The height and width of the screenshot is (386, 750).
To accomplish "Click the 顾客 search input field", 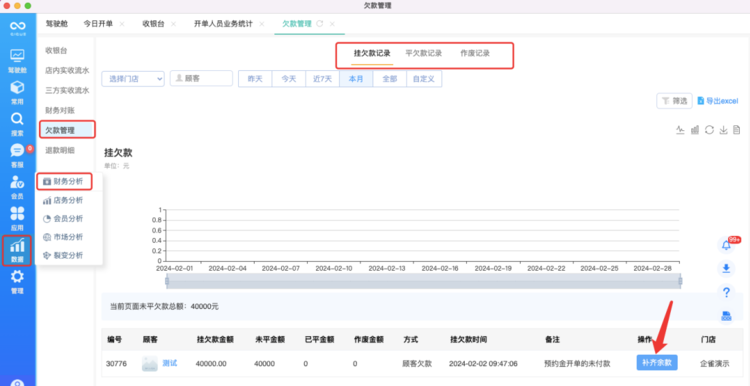I will coord(201,78).
